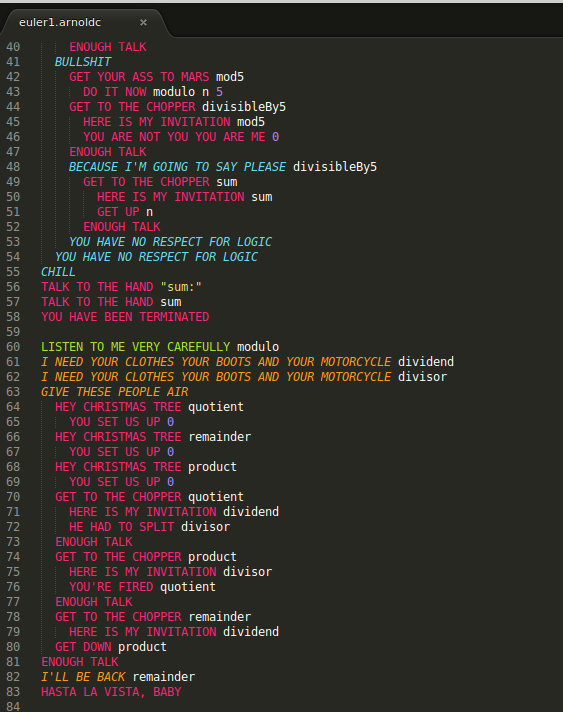Click divisibleBy5 after BECAUSE I'M GOING TO SAY PLEASE
Screen dimensions: 563x712
(x=335, y=167)
